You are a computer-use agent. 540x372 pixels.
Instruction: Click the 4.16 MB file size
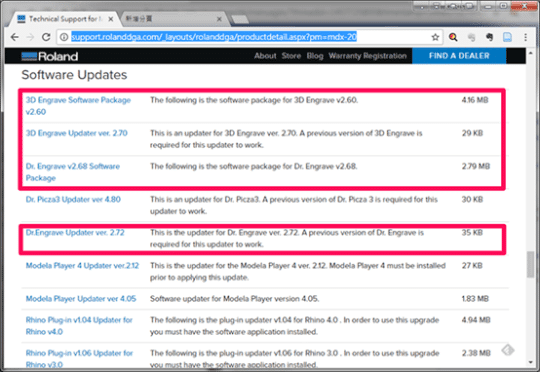(x=475, y=100)
